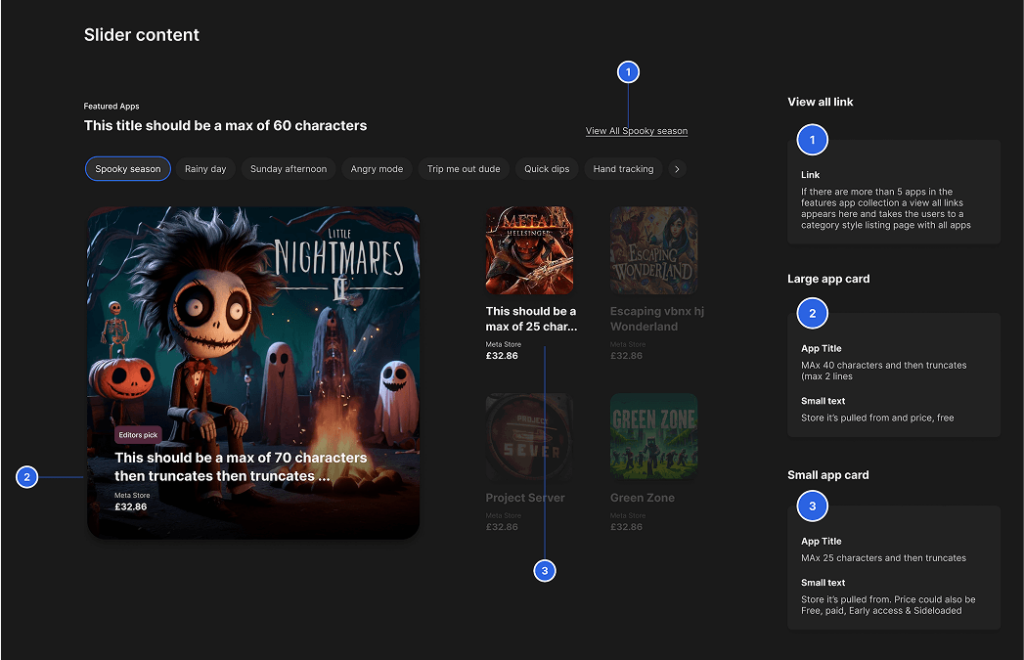Click the number 3 badge in Small app card panel
Screen dimensions: 1024x660
coord(812,507)
